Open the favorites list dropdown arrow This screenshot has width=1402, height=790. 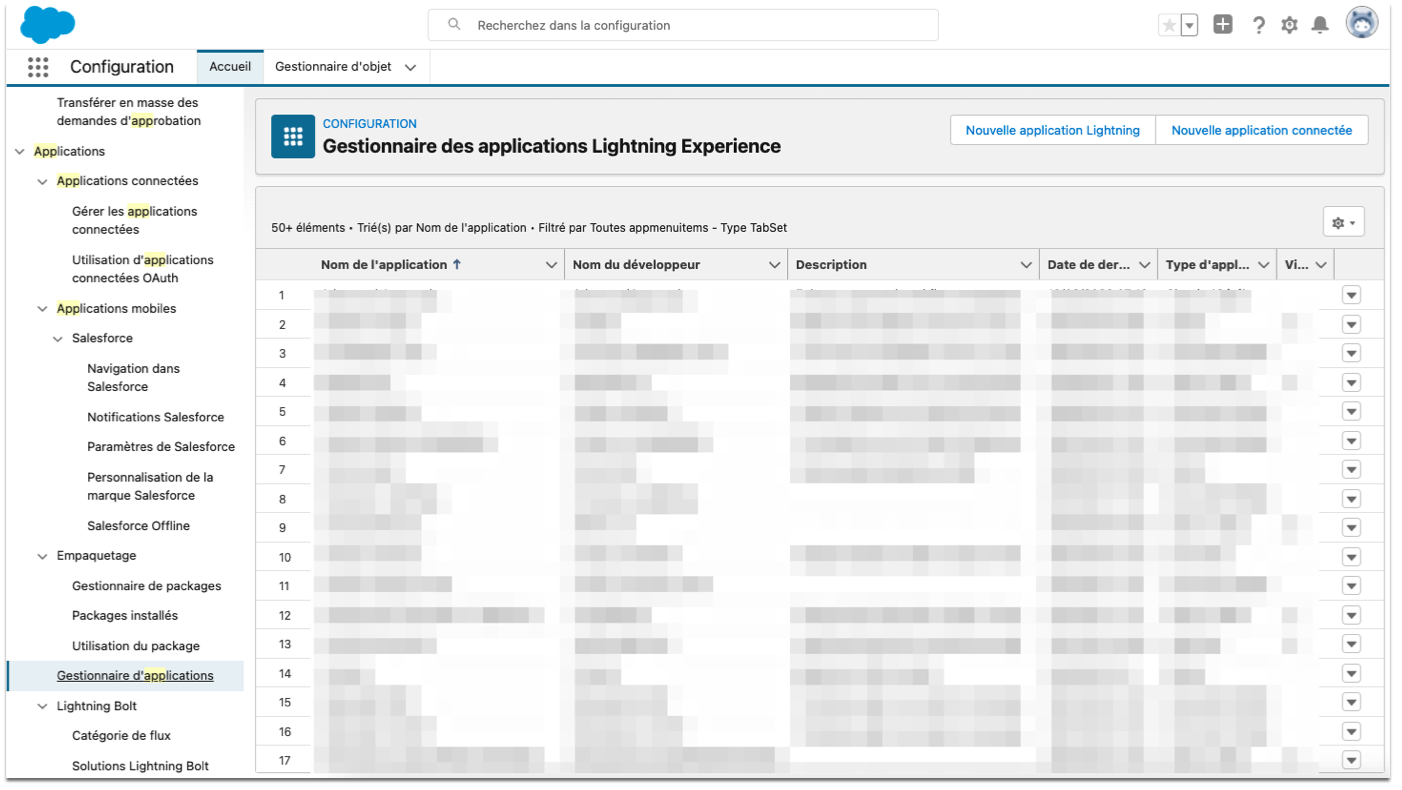click(x=1189, y=25)
